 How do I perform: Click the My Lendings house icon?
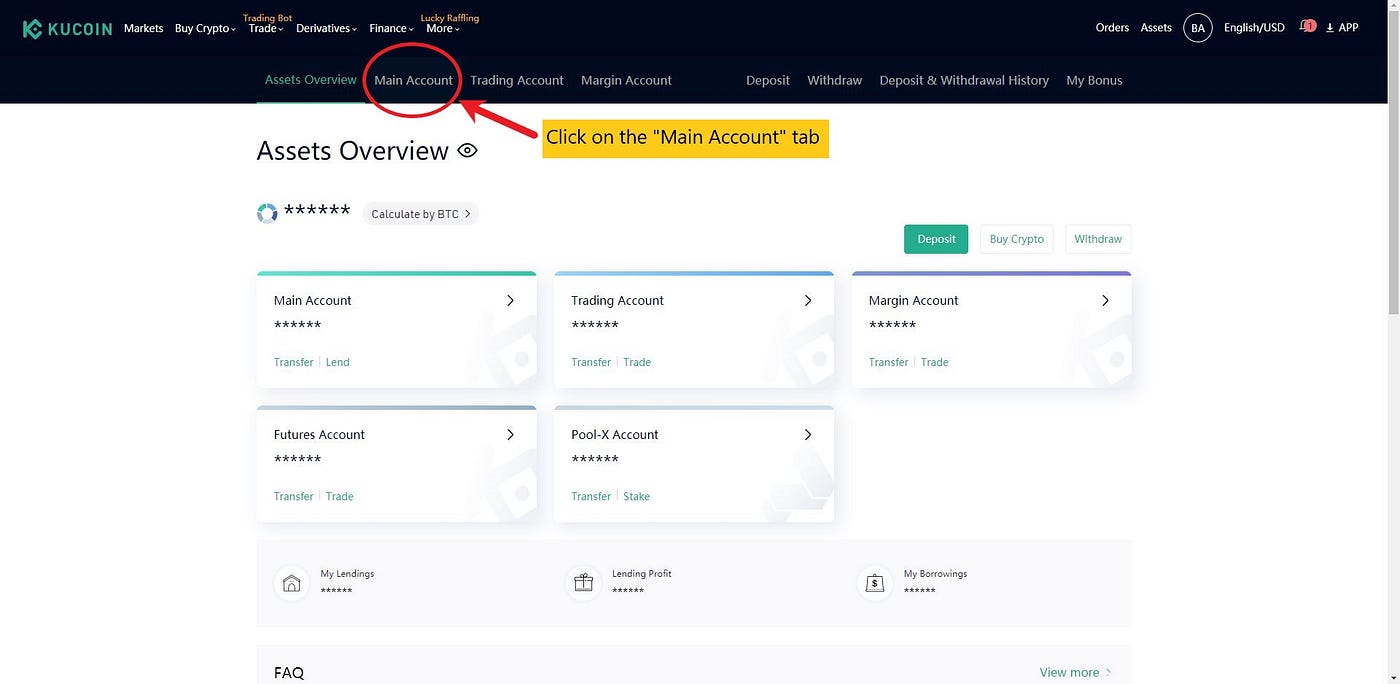coord(291,583)
